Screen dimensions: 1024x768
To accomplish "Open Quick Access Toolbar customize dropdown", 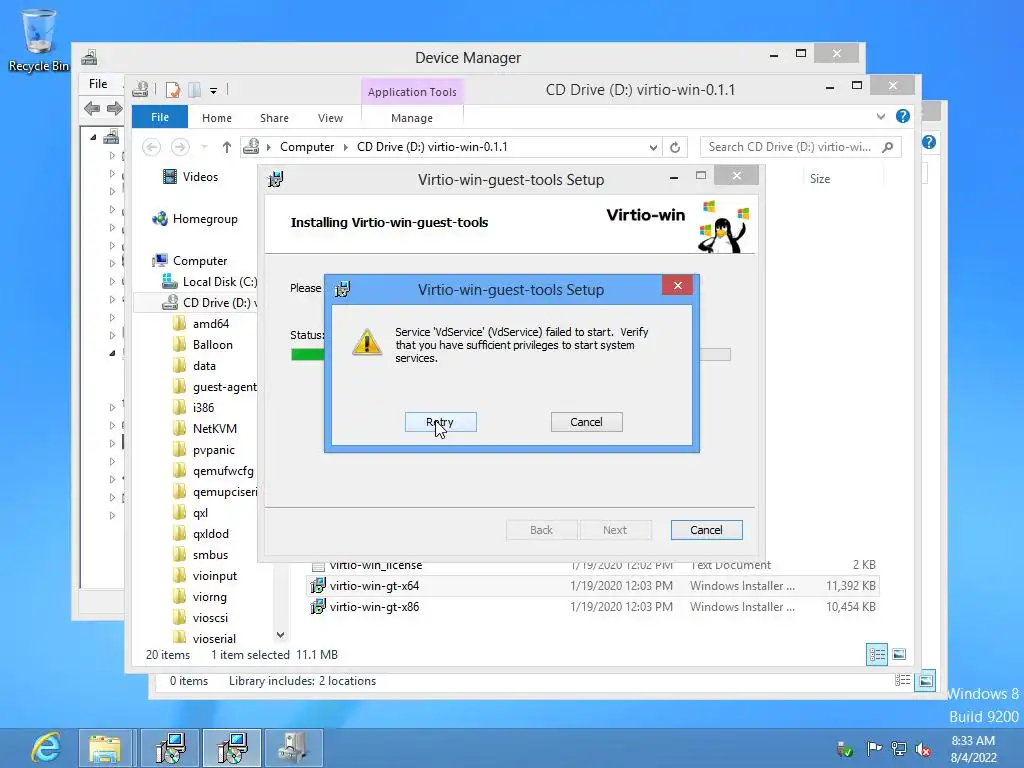I will [x=214, y=90].
